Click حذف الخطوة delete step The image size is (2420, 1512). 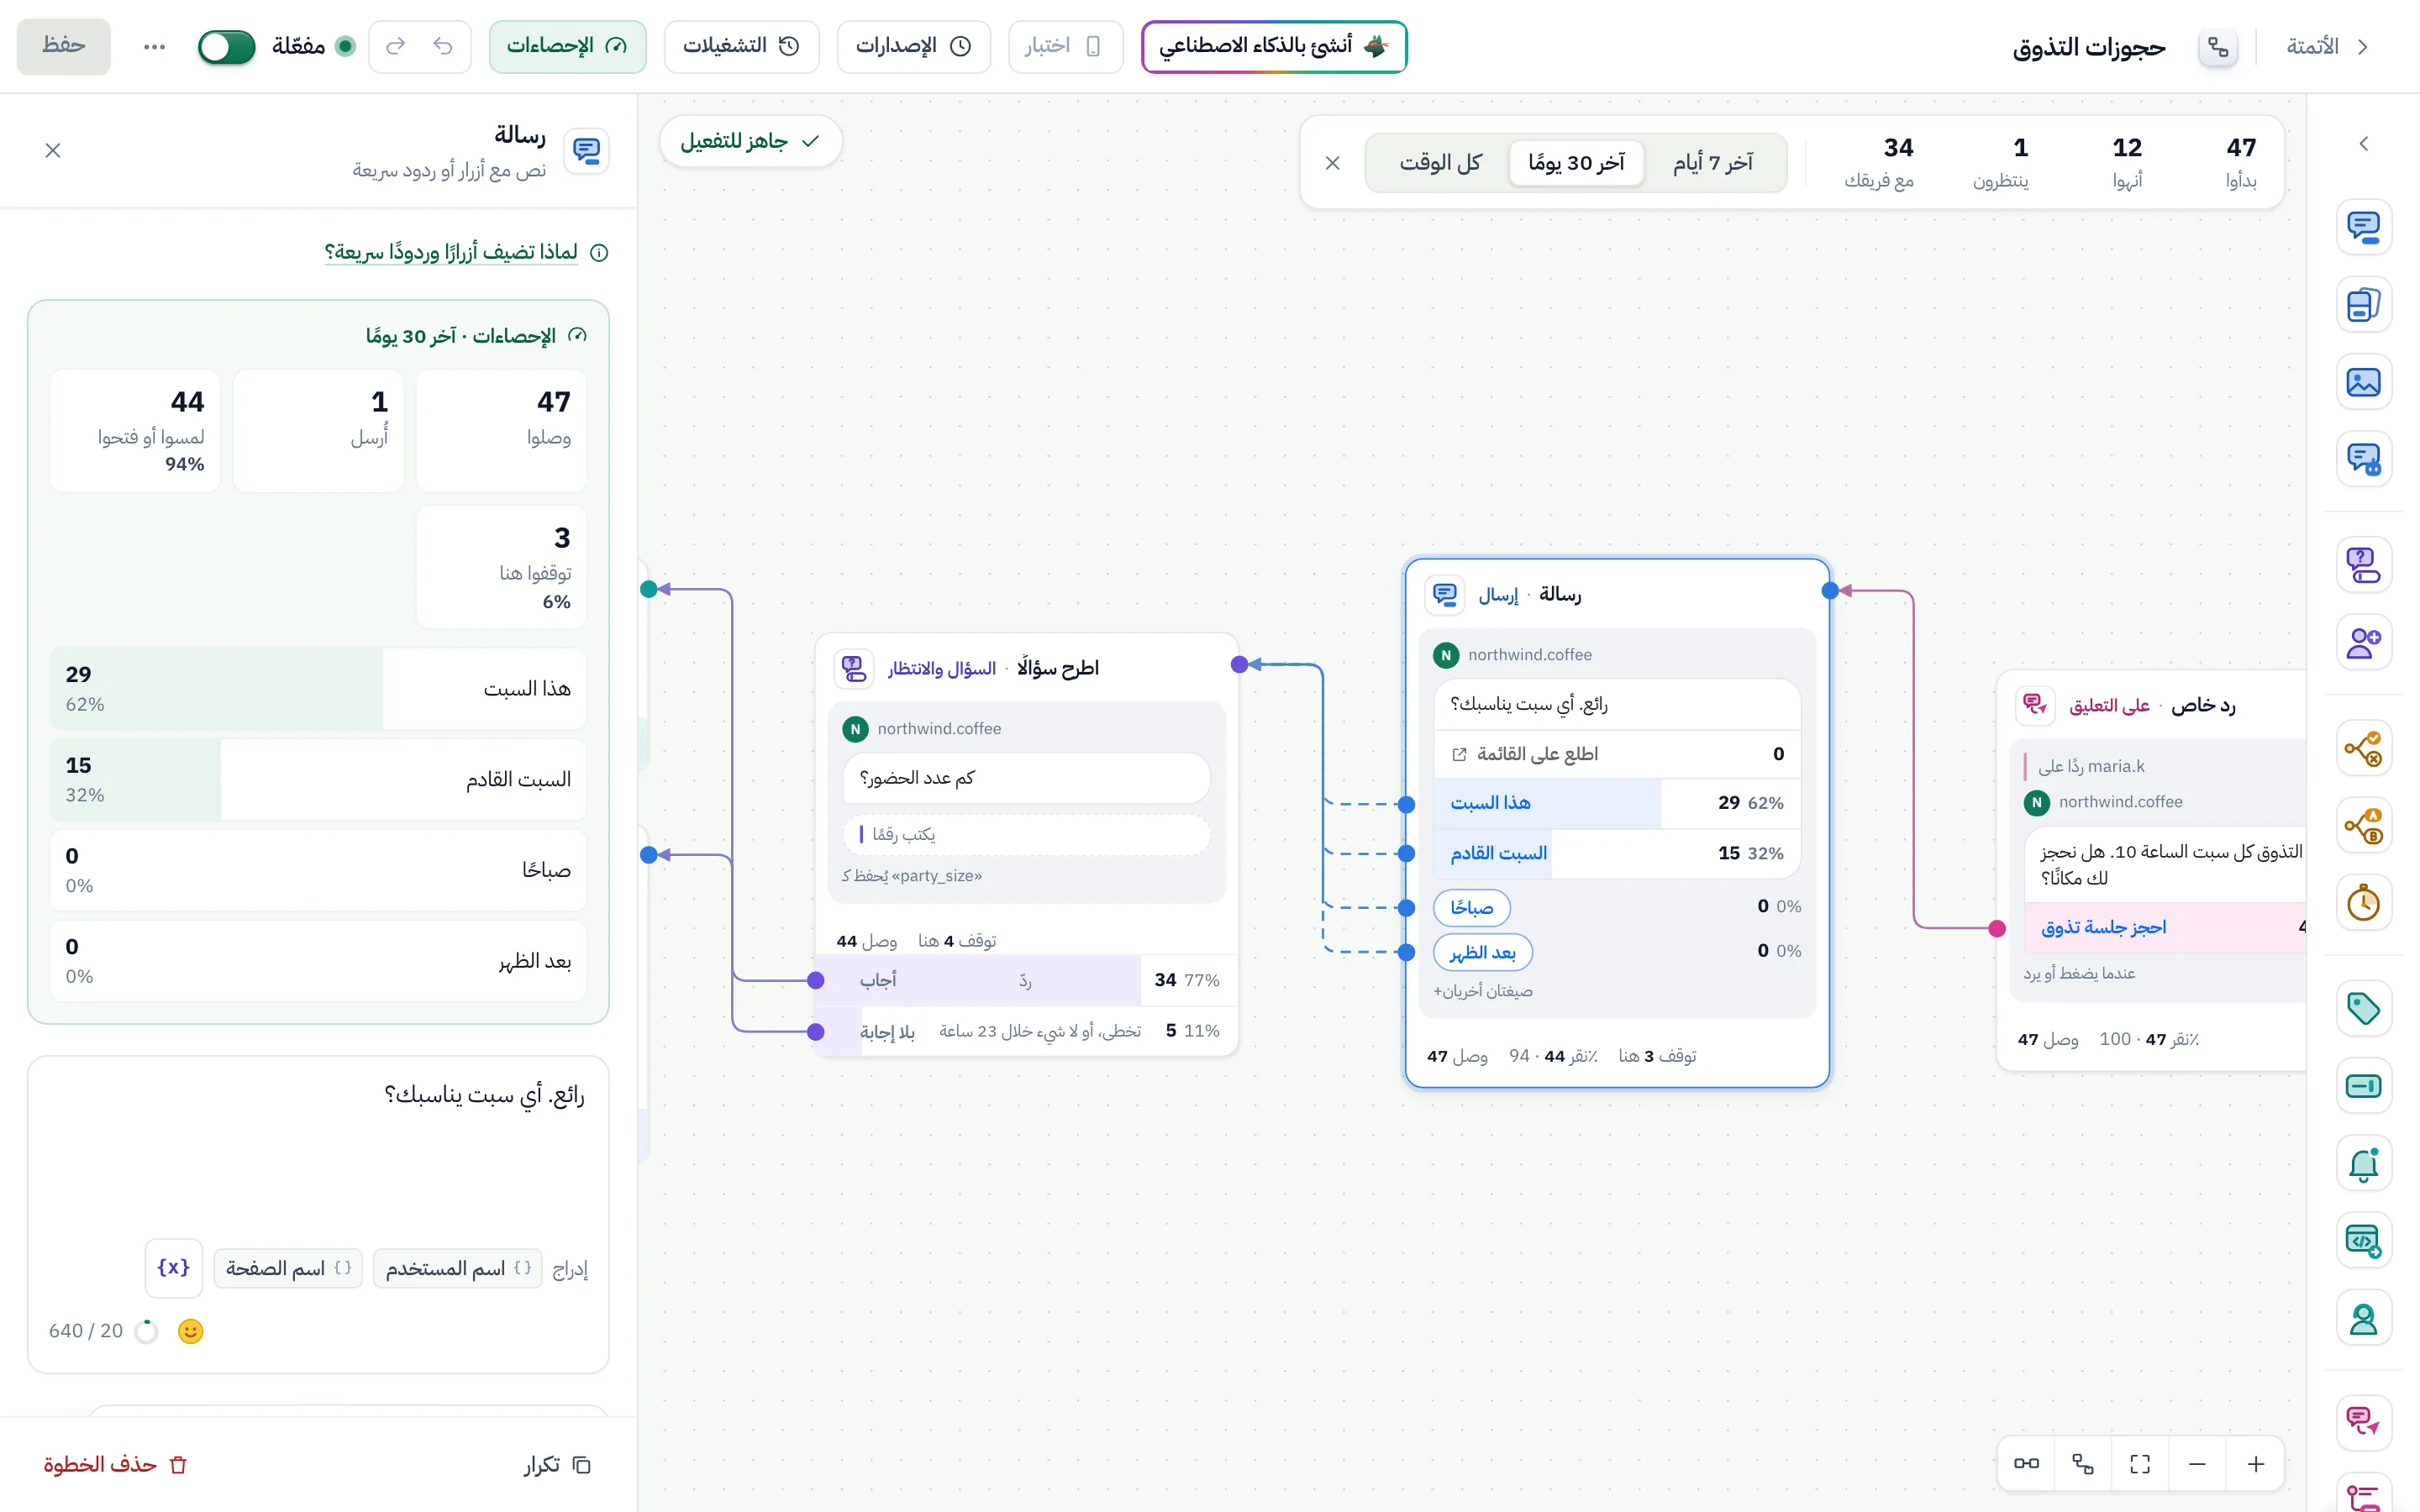[116, 1464]
